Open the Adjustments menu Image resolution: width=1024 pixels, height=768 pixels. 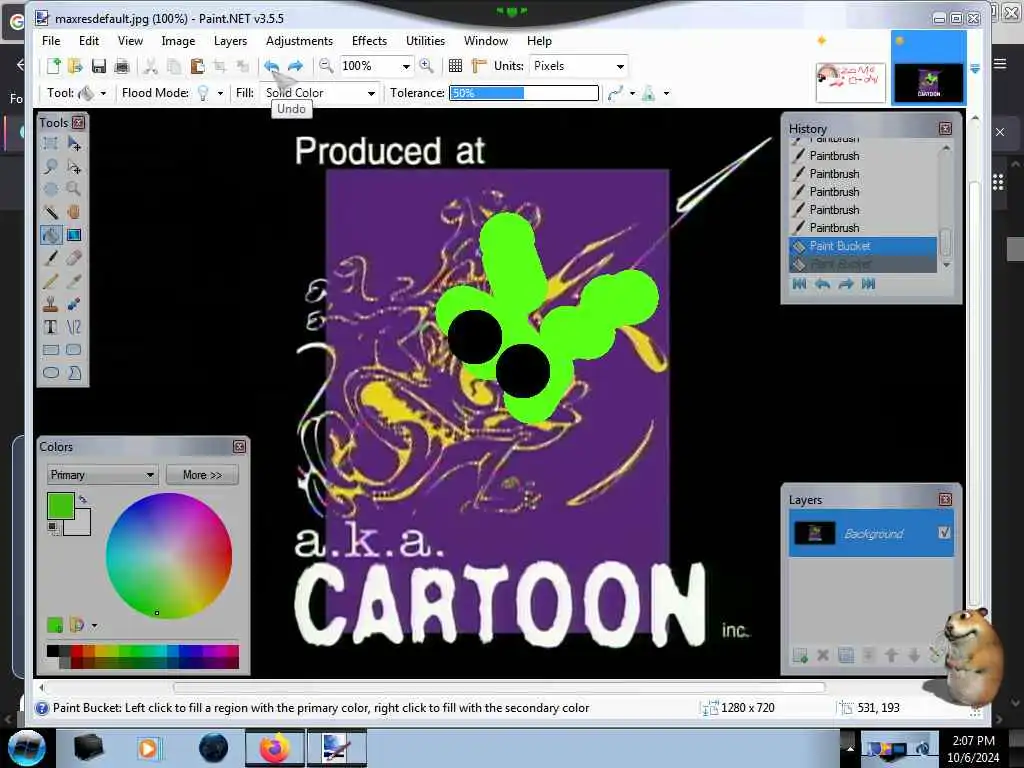click(x=299, y=40)
